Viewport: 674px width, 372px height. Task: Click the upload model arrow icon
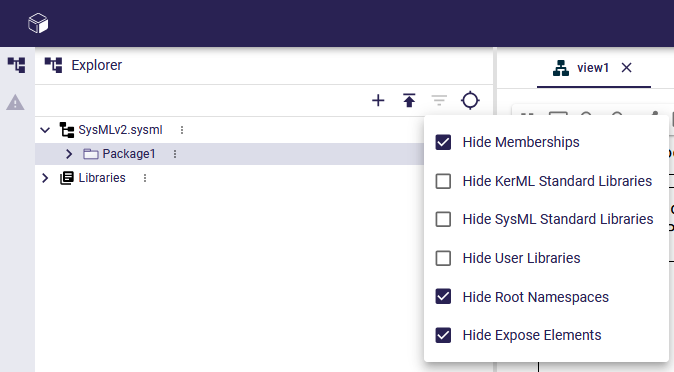pyautogui.click(x=409, y=101)
